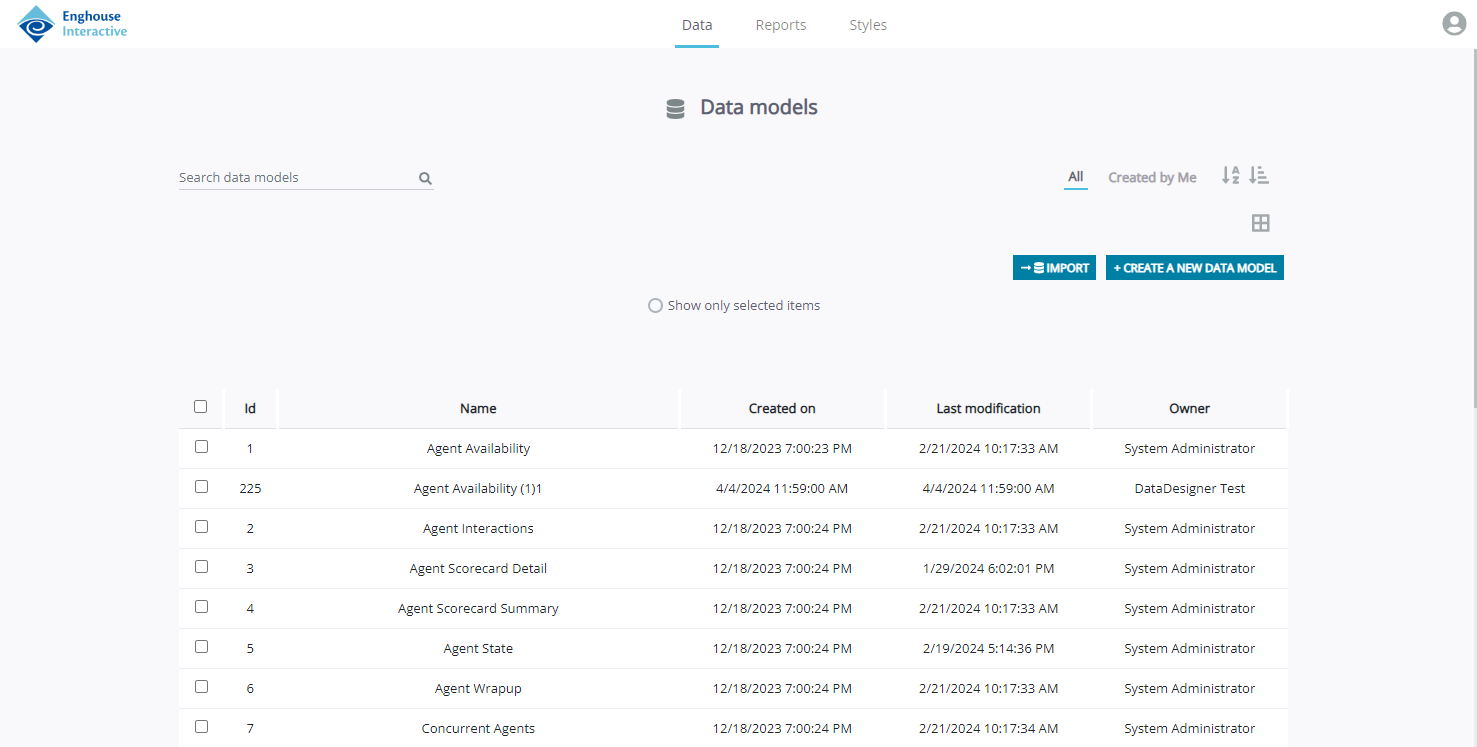Click the search magnifier in the search field
The image size is (1477, 747).
pyautogui.click(x=425, y=177)
